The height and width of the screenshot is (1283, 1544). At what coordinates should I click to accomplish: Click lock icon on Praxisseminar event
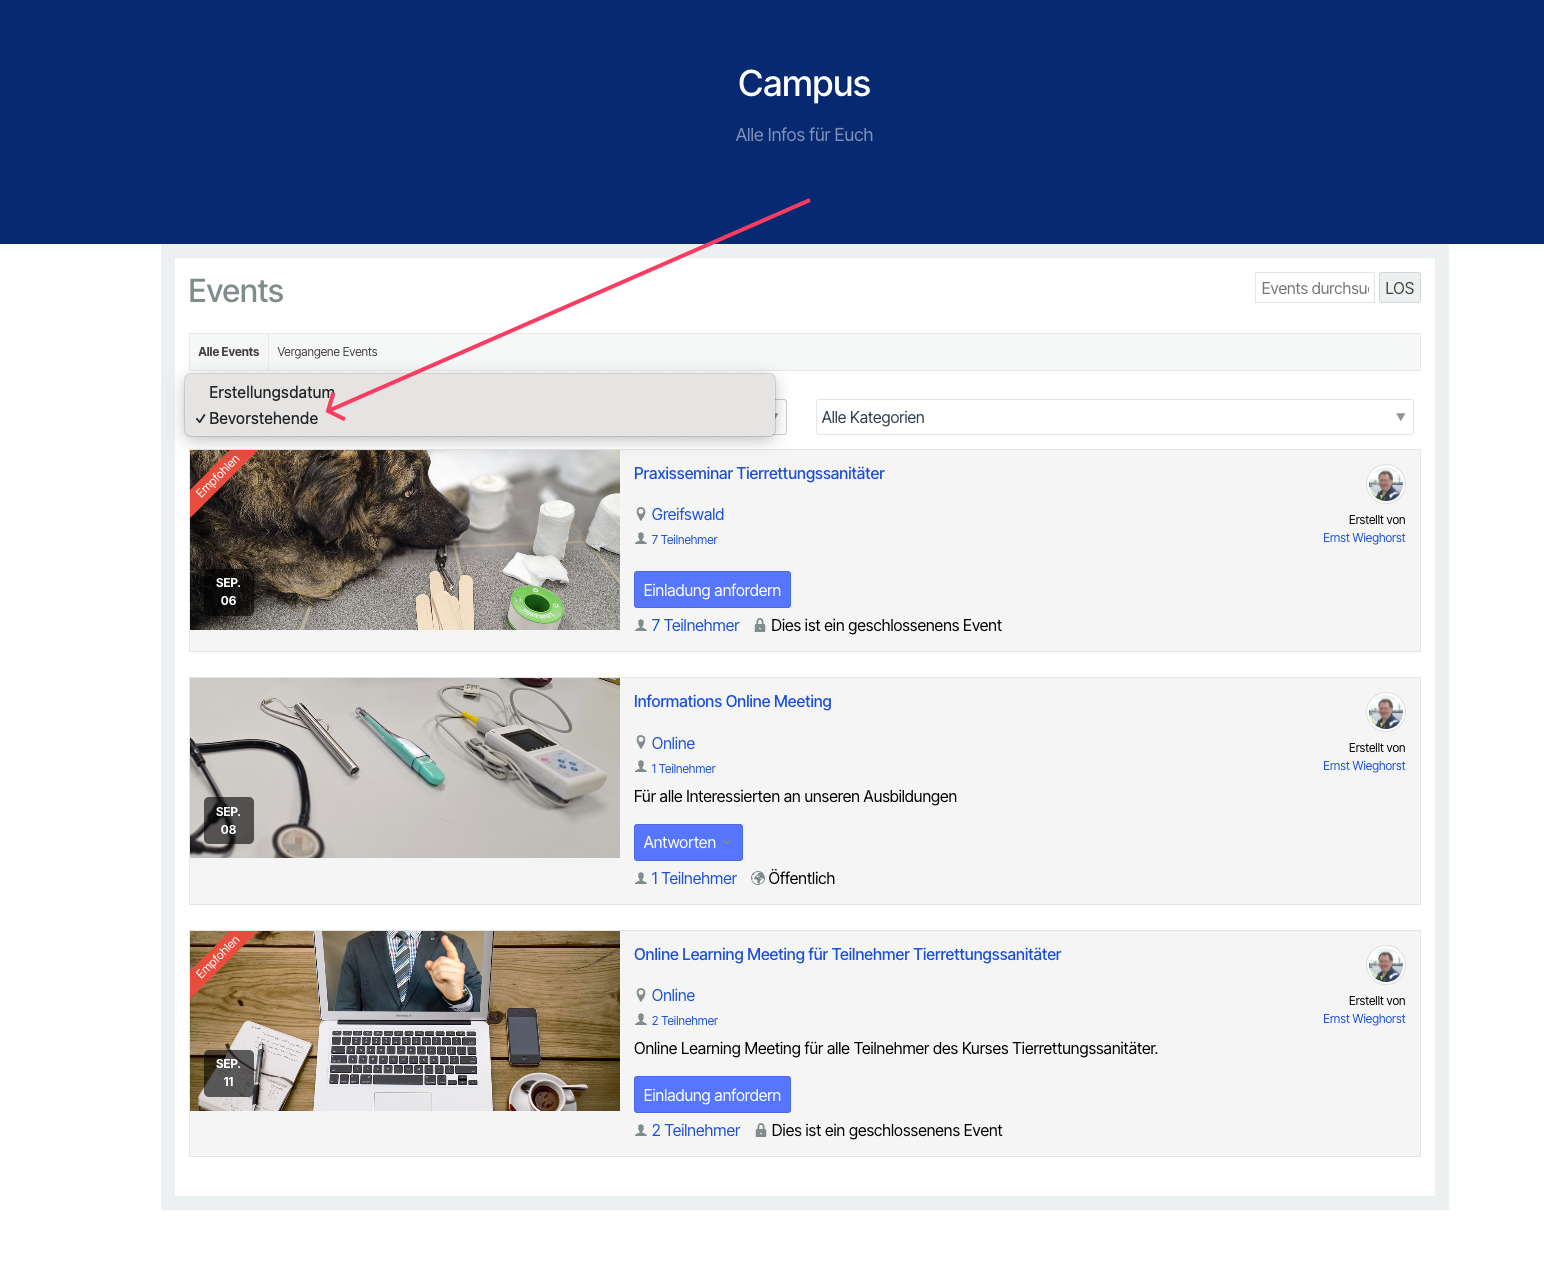(x=760, y=625)
